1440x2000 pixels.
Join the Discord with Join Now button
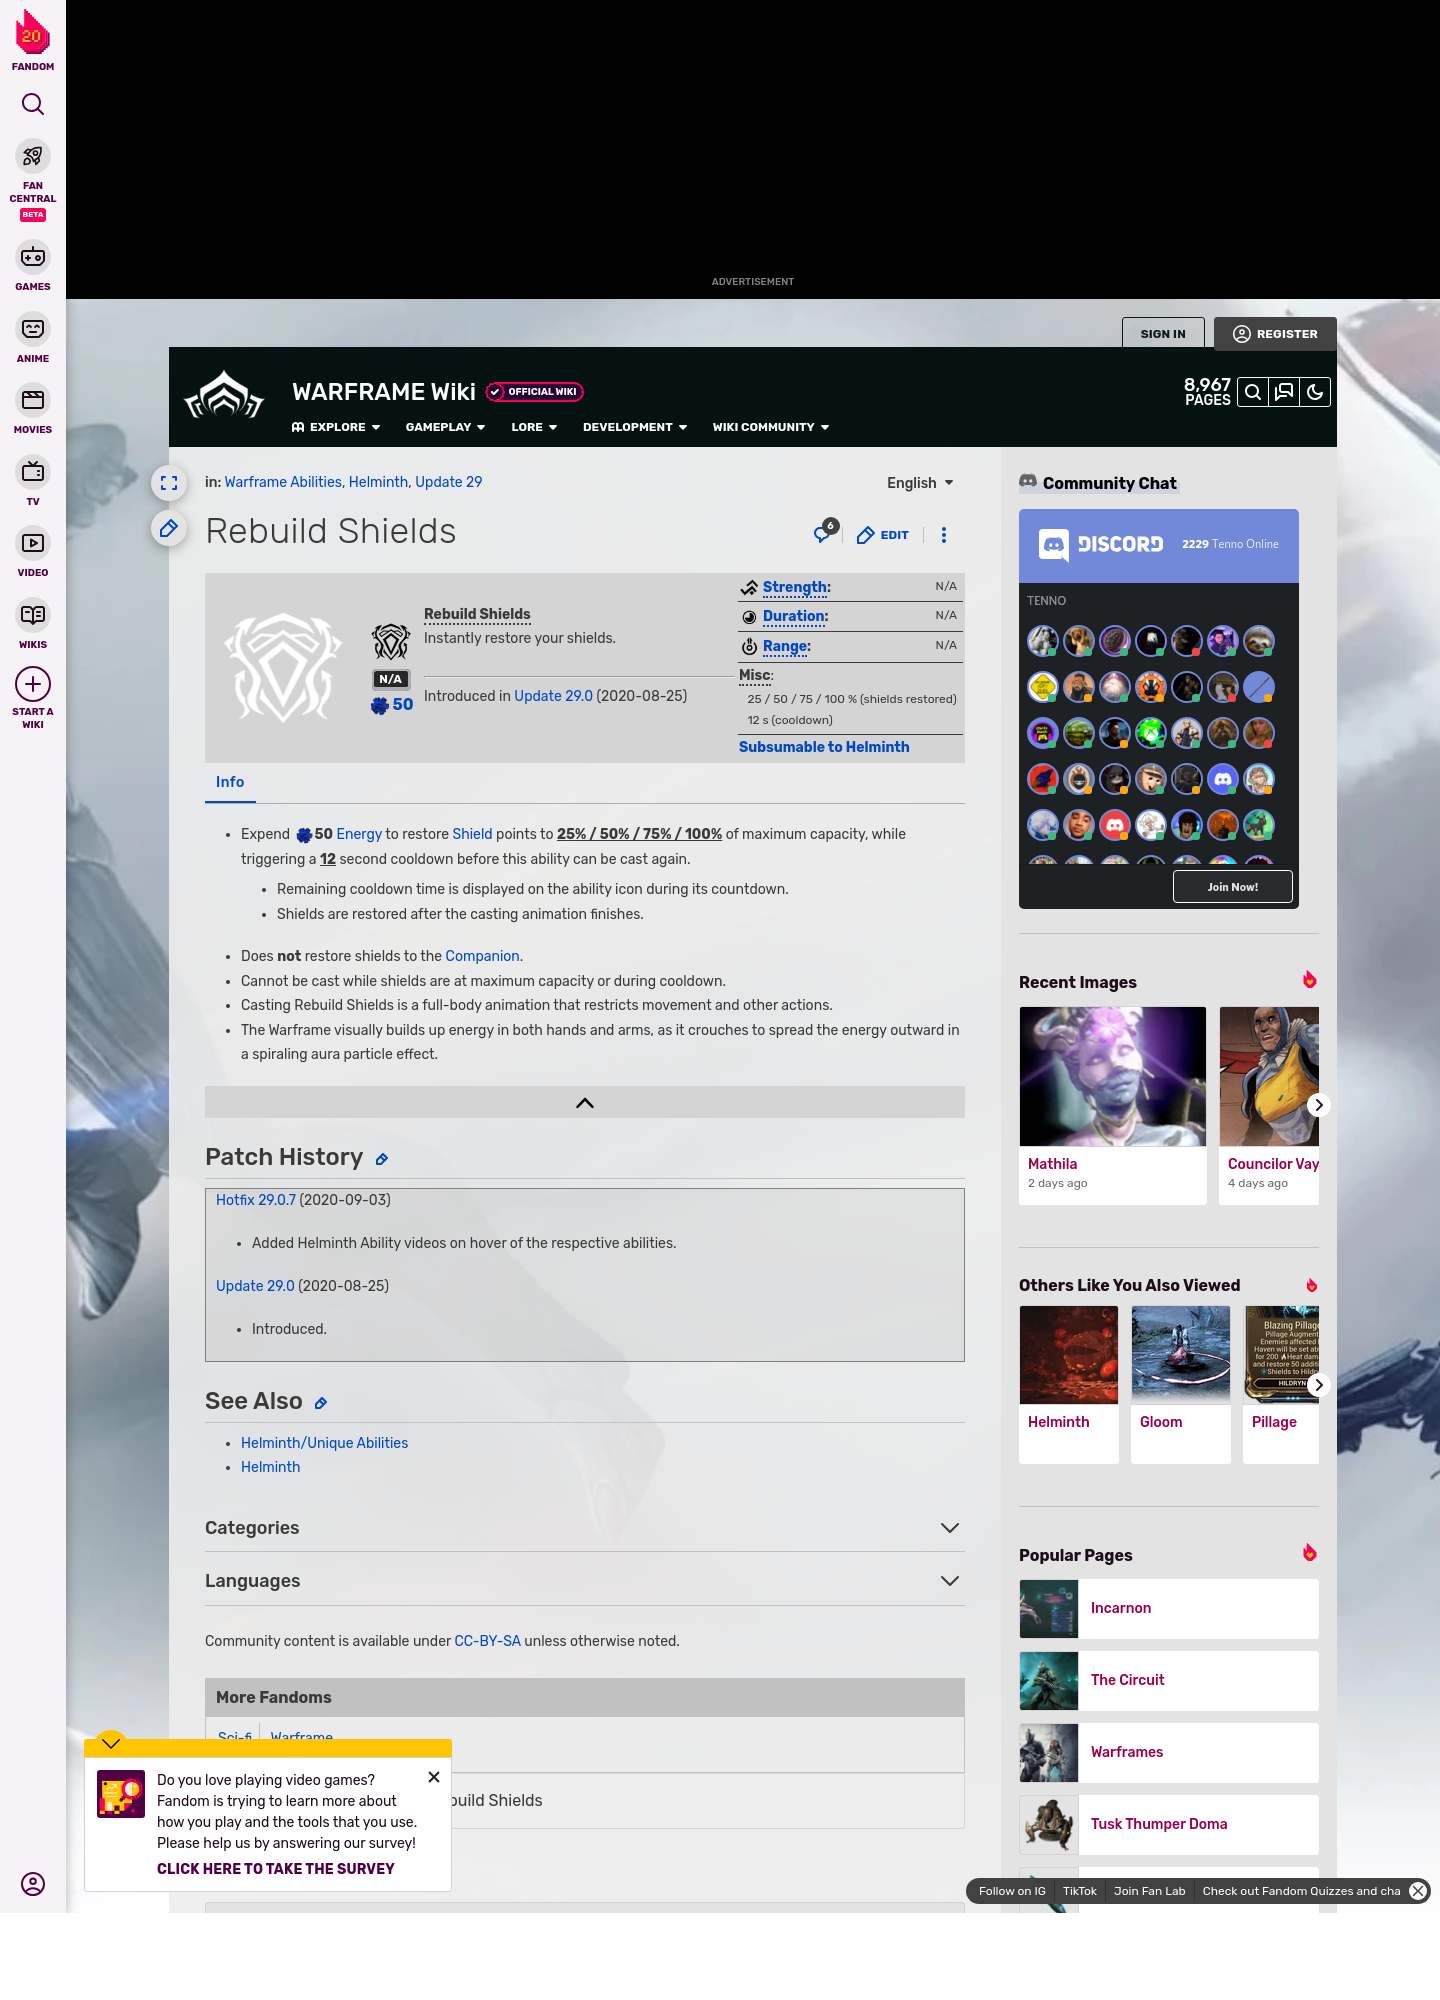point(1233,887)
